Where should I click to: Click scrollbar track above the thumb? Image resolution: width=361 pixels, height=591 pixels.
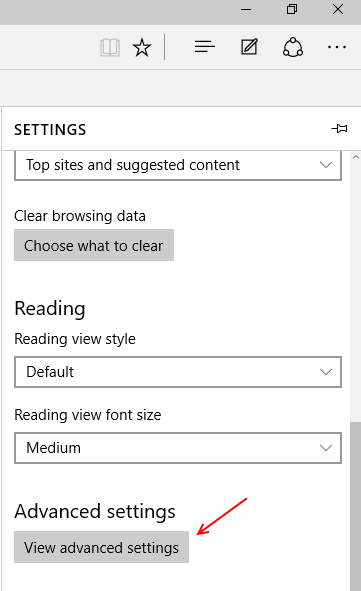point(355,292)
